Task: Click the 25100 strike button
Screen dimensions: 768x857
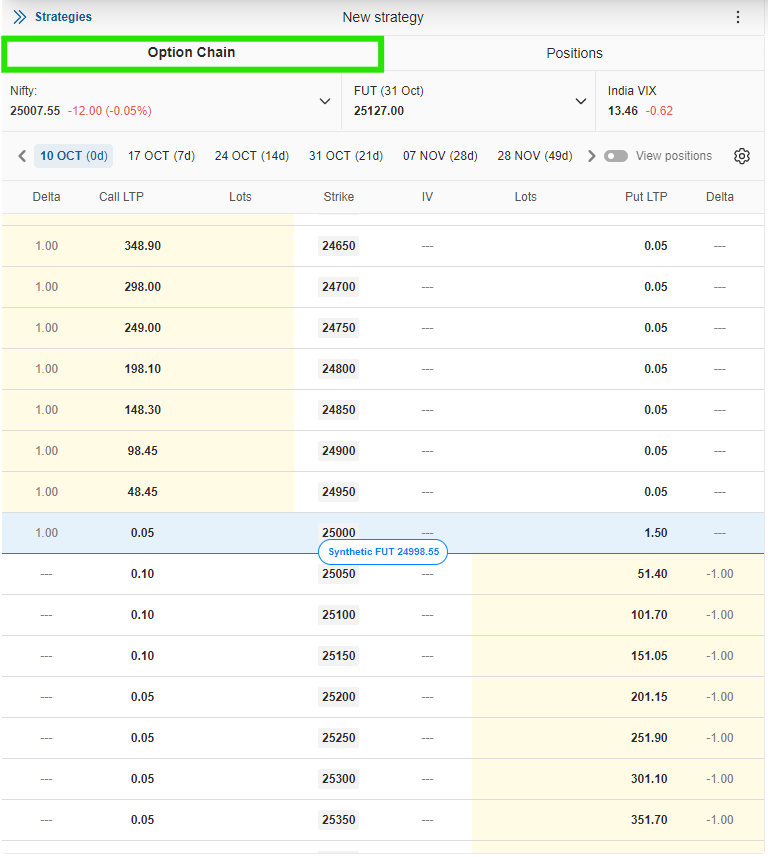Action: click(x=338, y=615)
